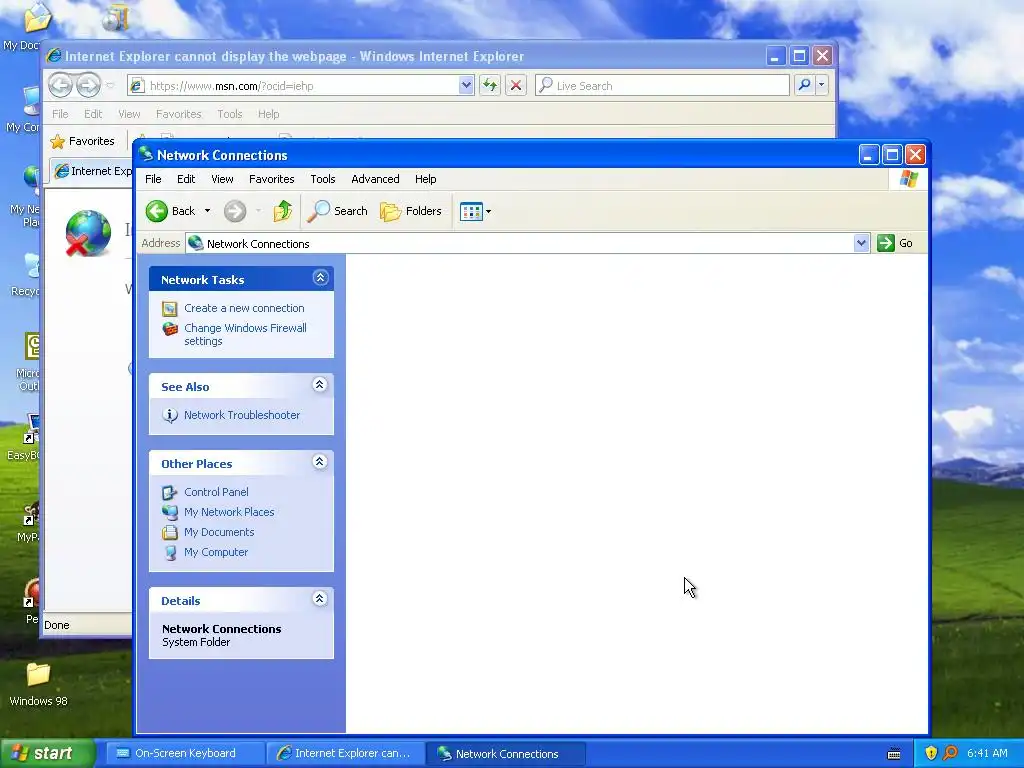Open the File menu in Network Connections

(153, 179)
